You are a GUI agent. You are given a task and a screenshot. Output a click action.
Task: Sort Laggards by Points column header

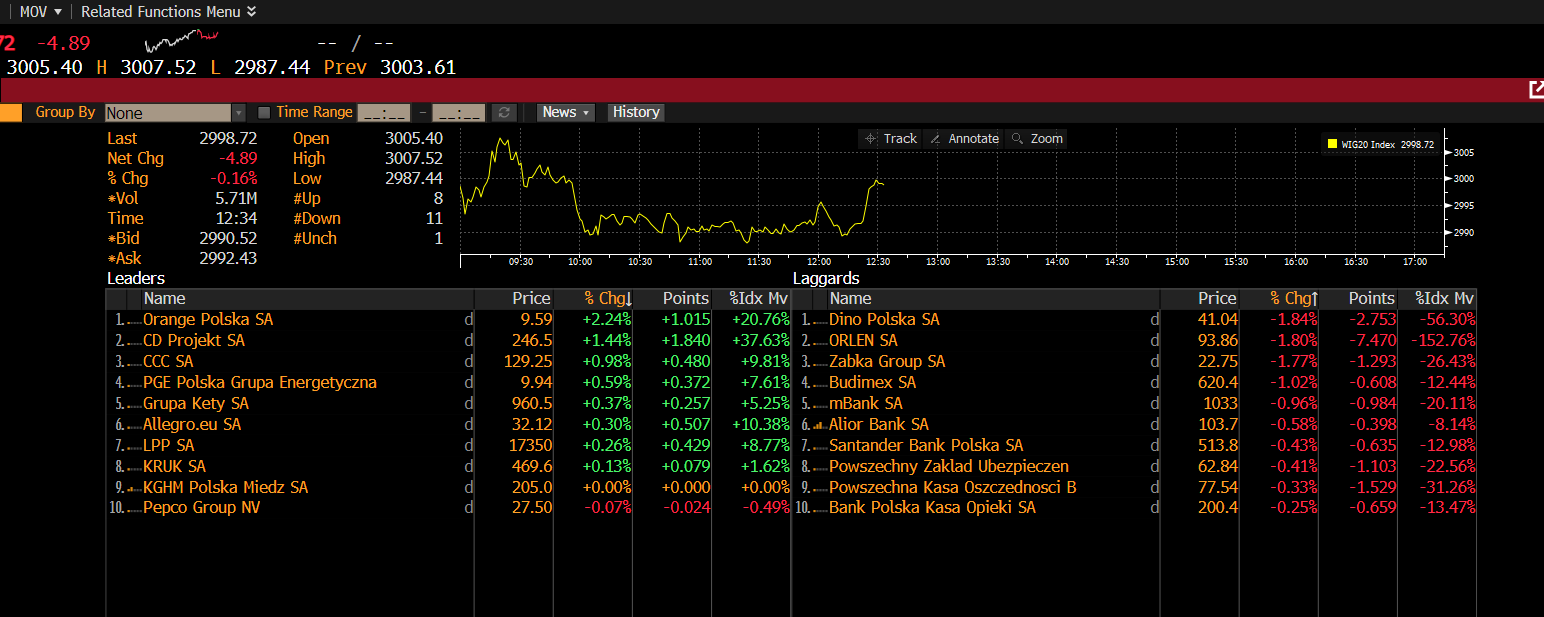tap(1371, 299)
